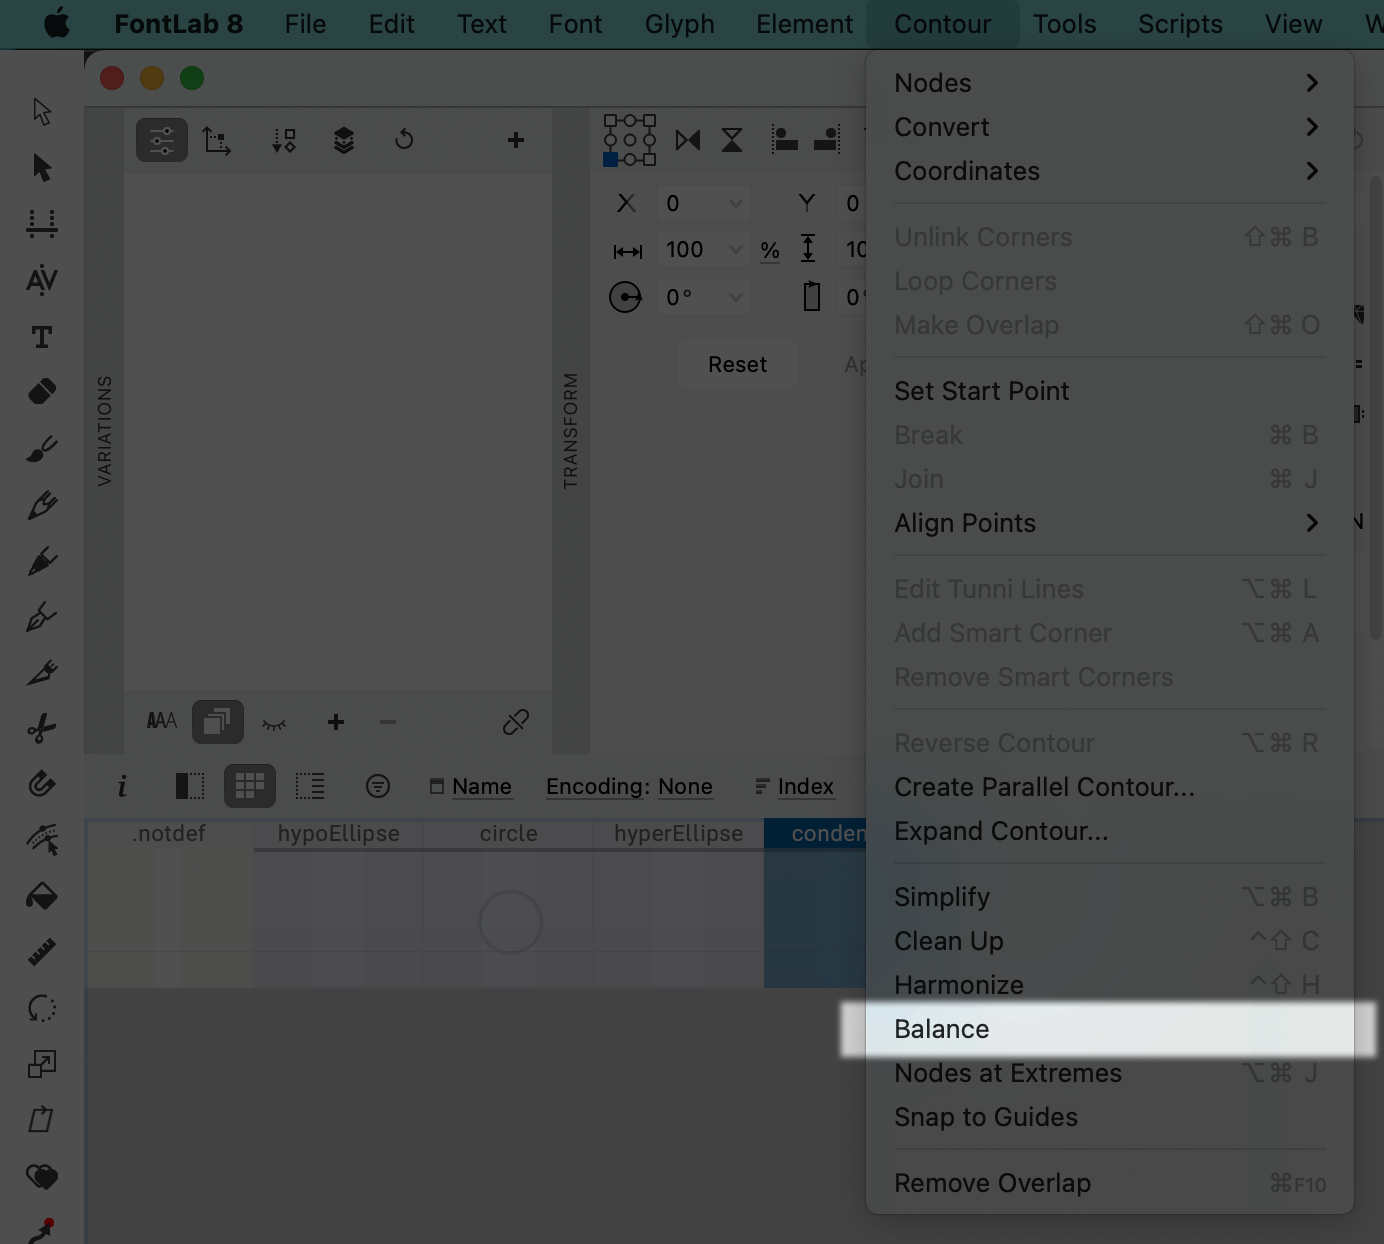The width and height of the screenshot is (1384, 1244).
Task: Select the Knife tool
Action: point(42,673)
